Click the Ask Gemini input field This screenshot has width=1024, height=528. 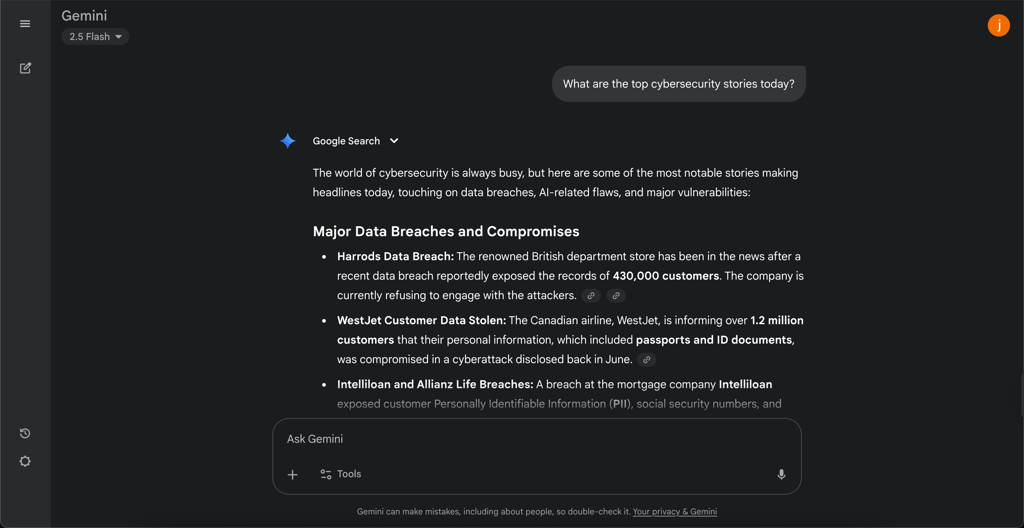[536, 439]
